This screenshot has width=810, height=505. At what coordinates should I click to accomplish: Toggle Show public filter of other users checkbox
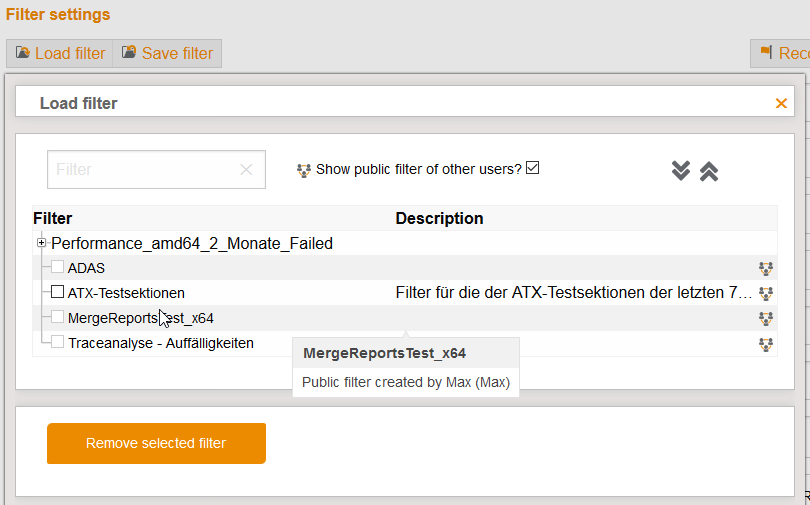tap(533, 168)
